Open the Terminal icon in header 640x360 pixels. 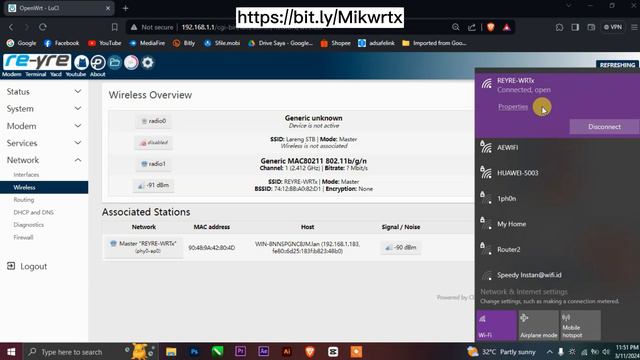point(98,62)
